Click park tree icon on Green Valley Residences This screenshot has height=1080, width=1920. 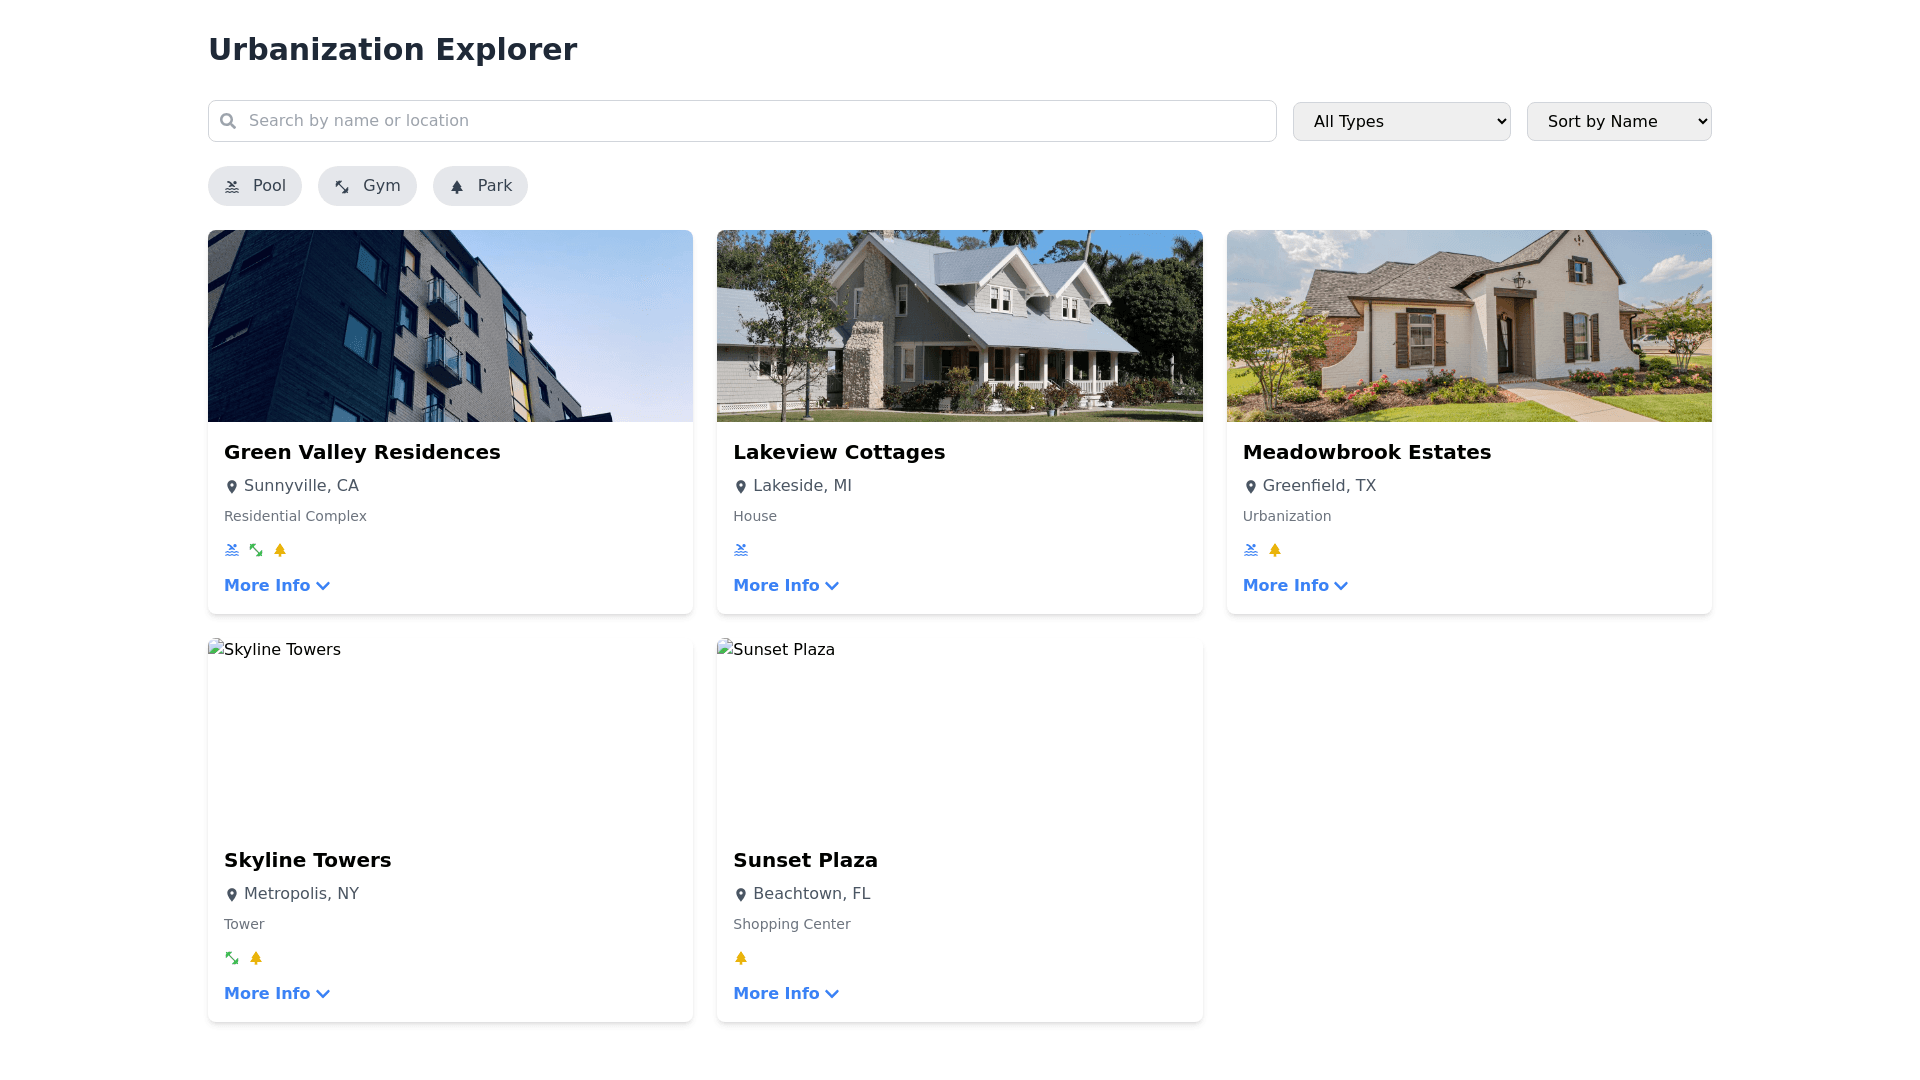pos(280,550)
